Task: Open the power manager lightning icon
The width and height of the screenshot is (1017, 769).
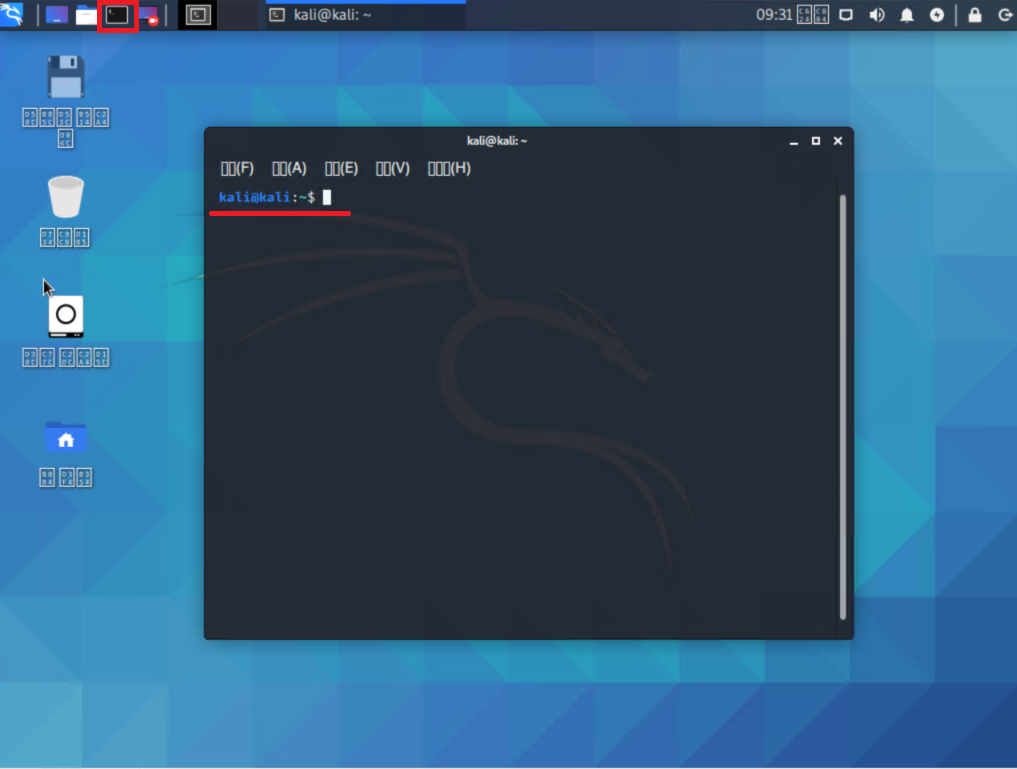Action: (937, 15)
